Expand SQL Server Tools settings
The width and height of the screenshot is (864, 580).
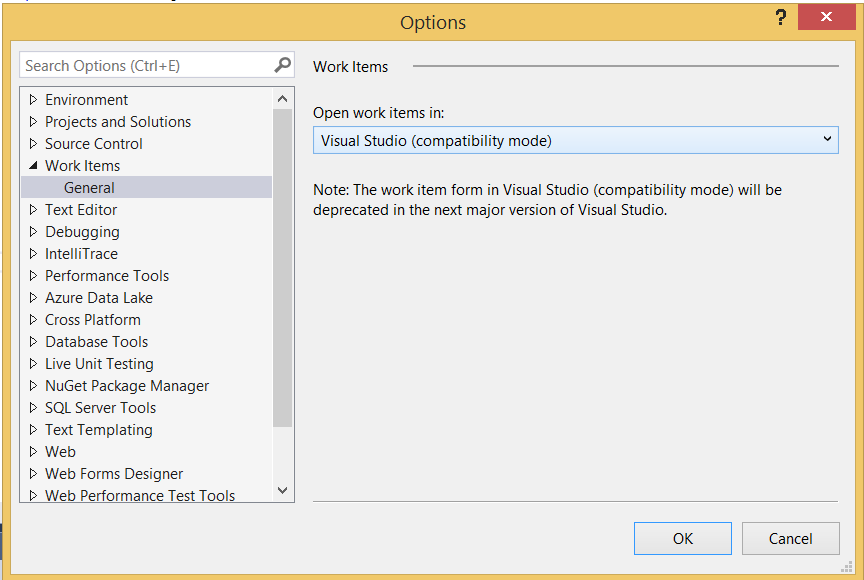32,407
